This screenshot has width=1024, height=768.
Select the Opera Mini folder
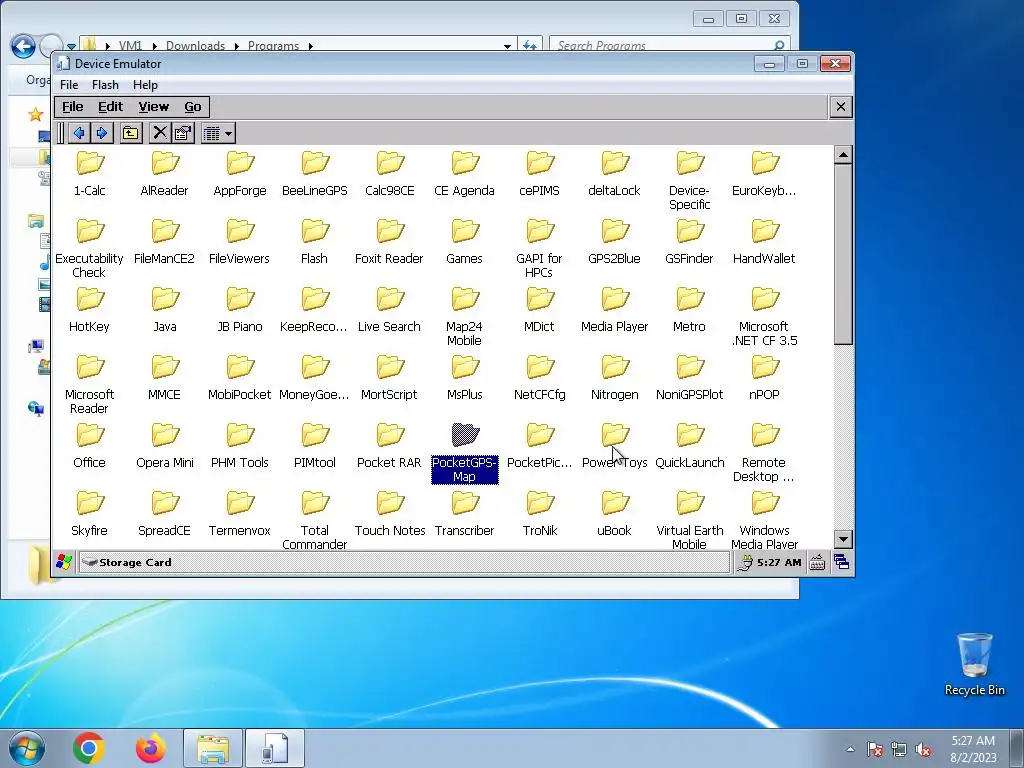pos(165,445)
